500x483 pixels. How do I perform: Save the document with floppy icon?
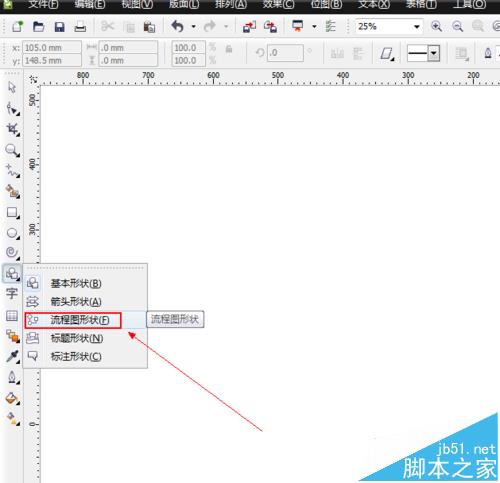point(59,27)
